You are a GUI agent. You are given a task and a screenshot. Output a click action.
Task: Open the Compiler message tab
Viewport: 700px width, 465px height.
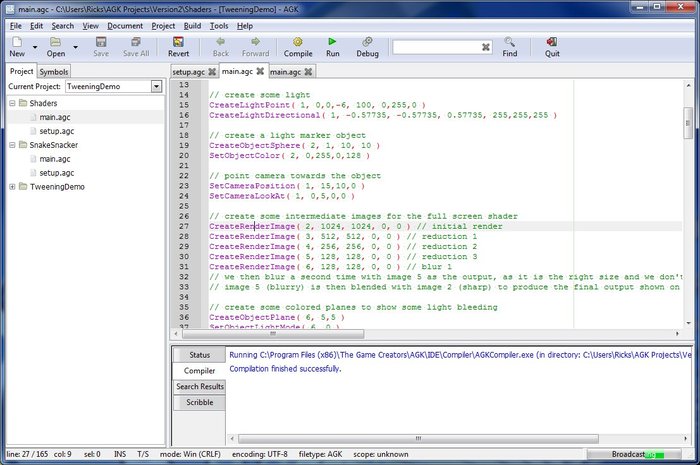199,370
